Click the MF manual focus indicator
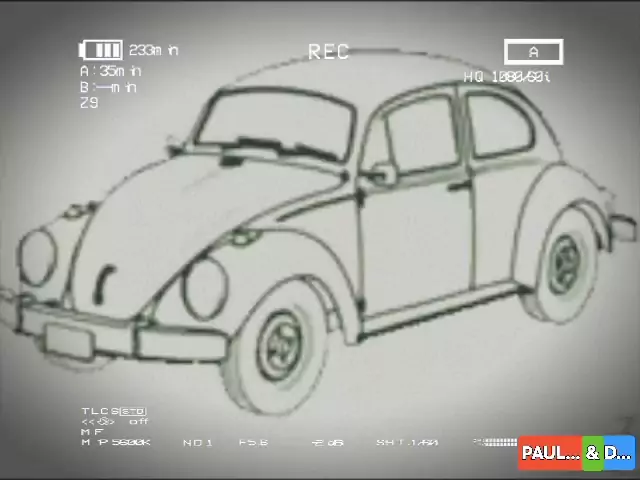The image size is (640, 480). tap(92, 431)
